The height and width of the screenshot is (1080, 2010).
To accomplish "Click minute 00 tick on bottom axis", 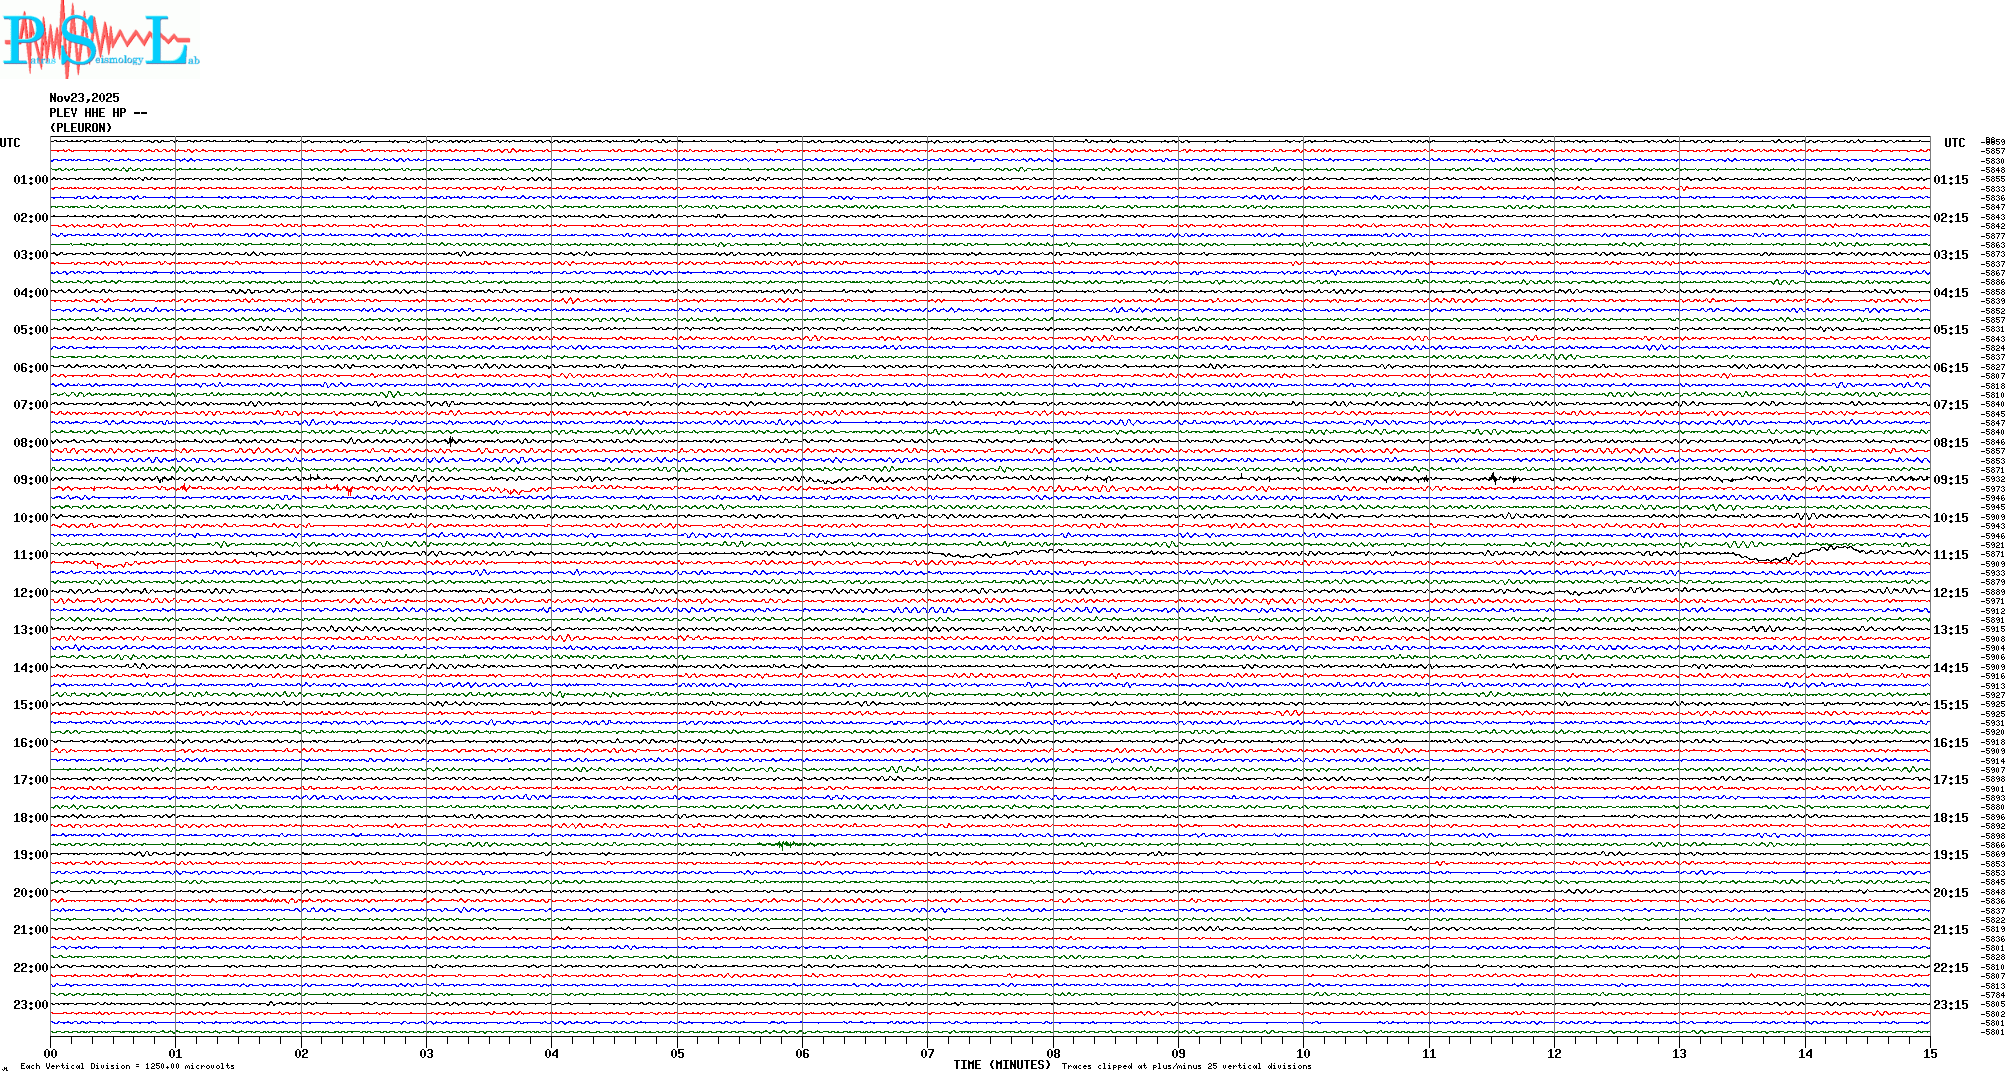I will [x=50, y=1053].
